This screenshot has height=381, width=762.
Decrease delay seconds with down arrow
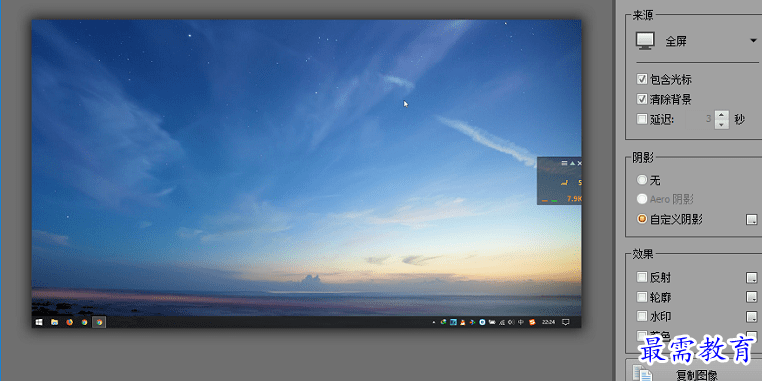[722, 124]
